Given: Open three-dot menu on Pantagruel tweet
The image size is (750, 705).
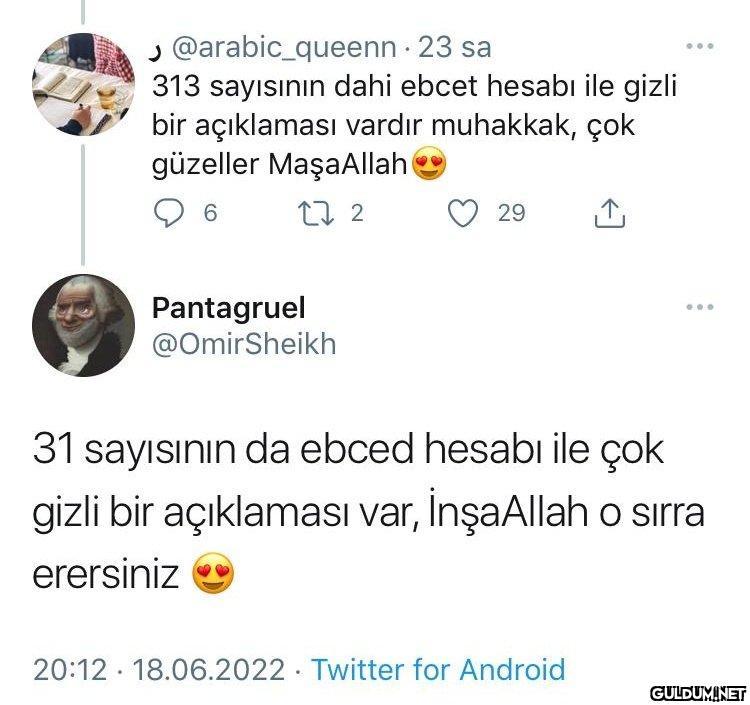Looking at the screenshot, I should [700, 307].
